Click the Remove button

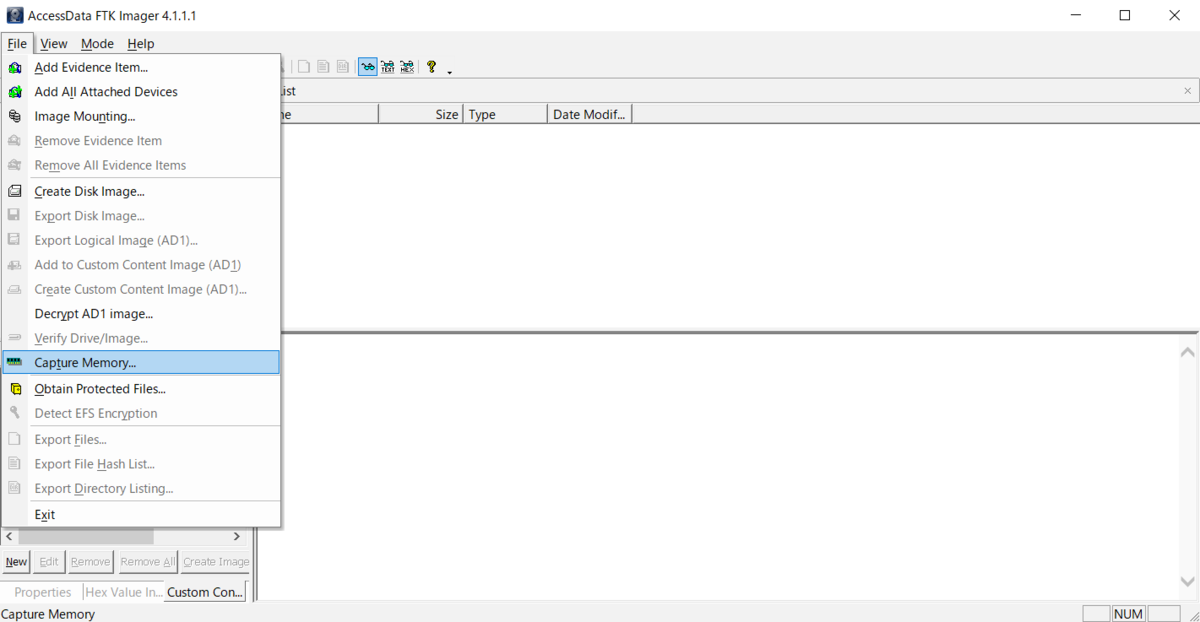(90, 562)
